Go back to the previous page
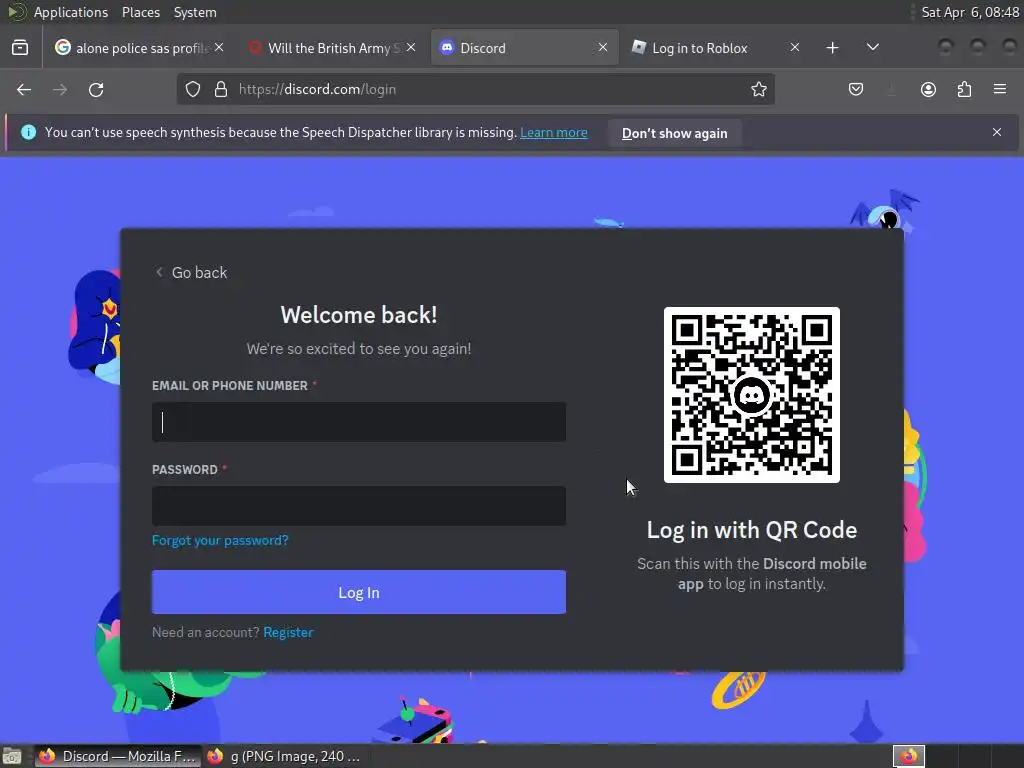The height and width of the screenshot is (768, 1024). pos(24,89)
